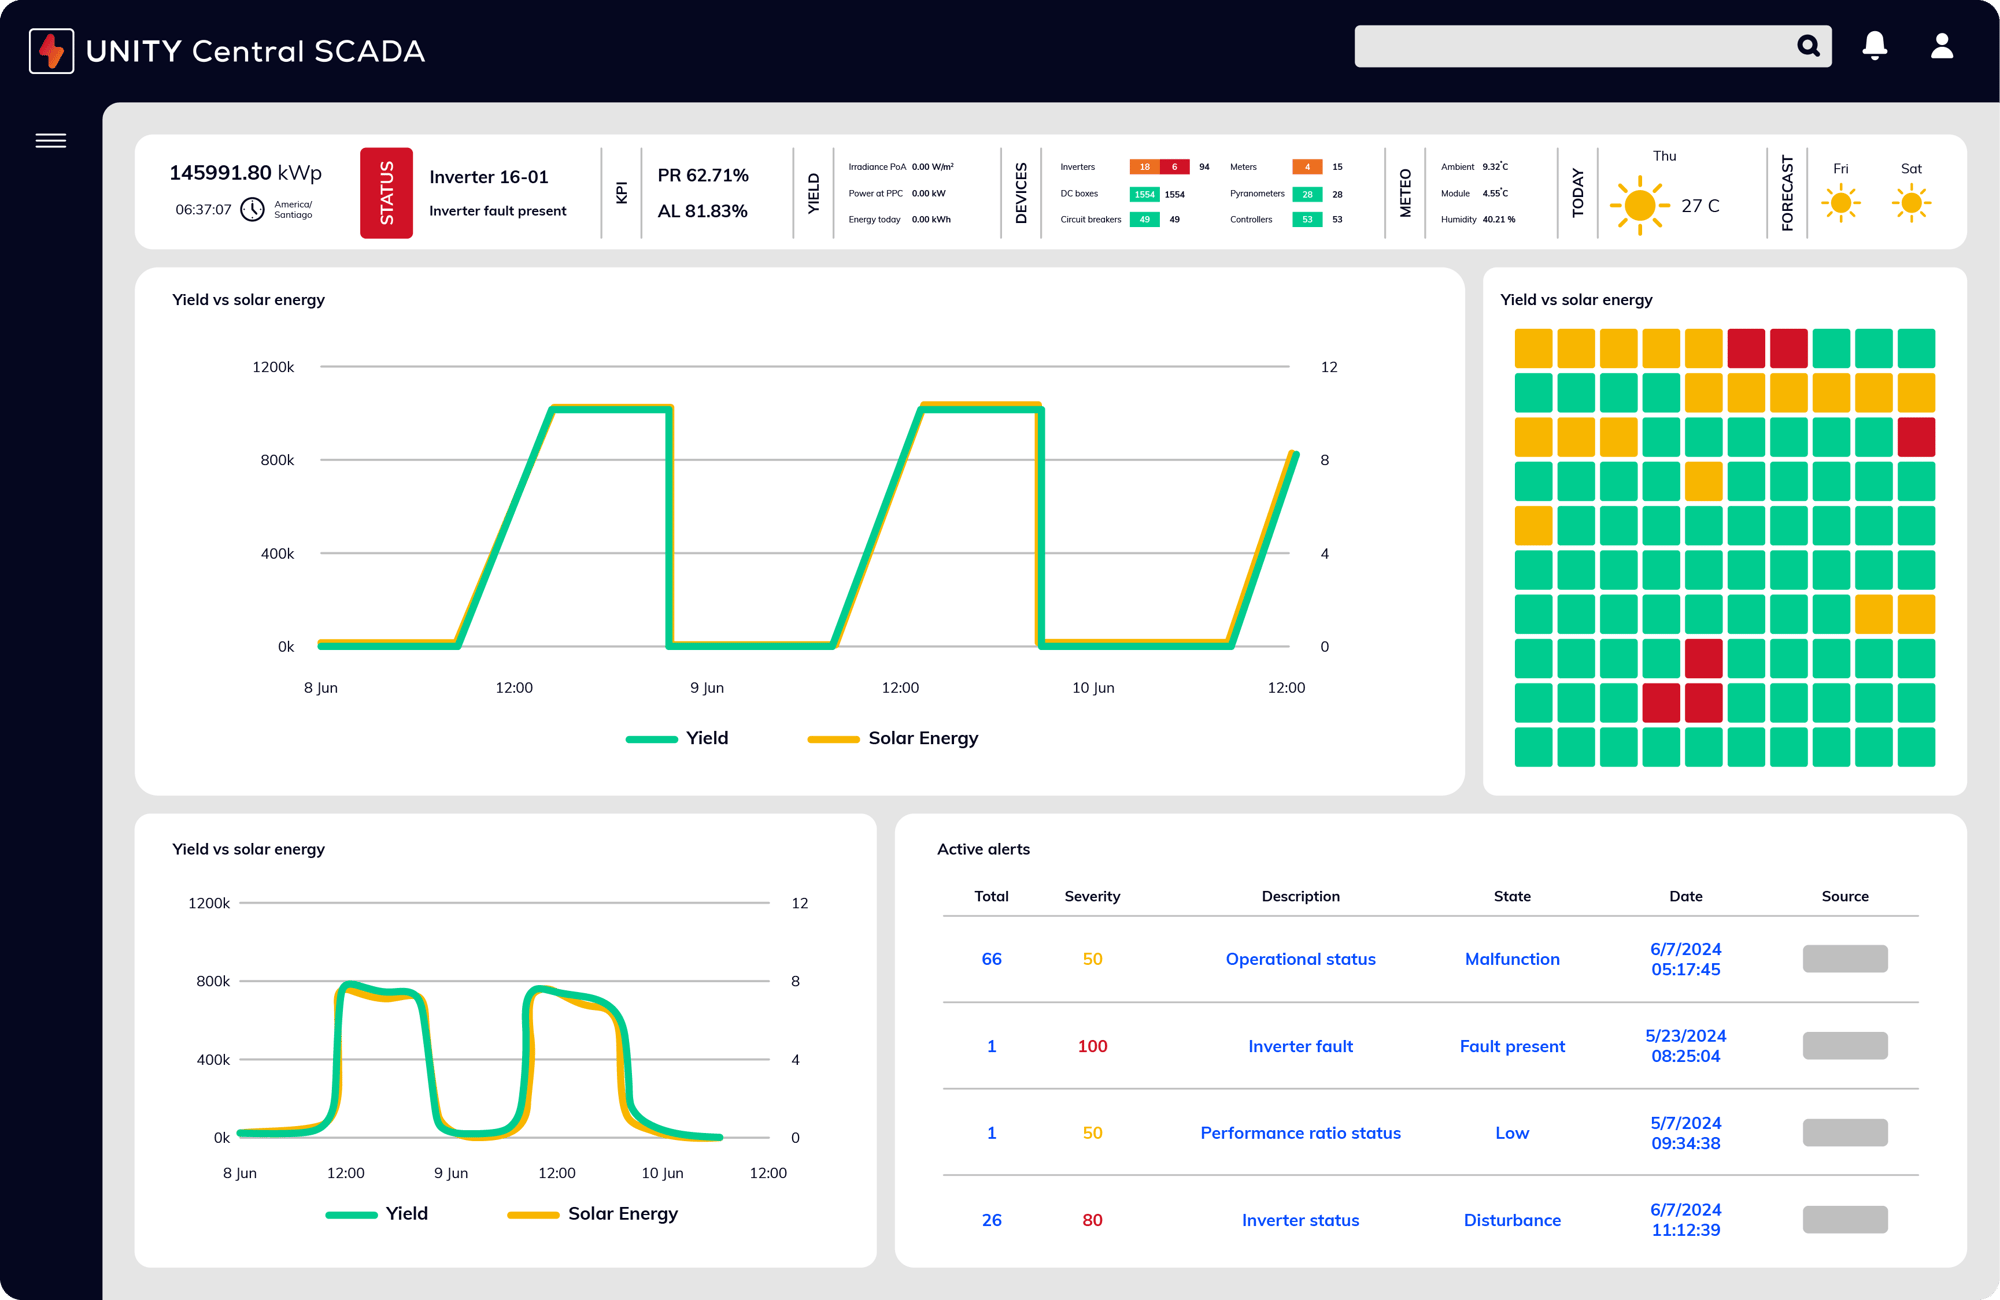The height and width of the screenshot is (1300, 2000).
Task: Click the green DC boxes 1554 badge
Action: coord(1144,194)
